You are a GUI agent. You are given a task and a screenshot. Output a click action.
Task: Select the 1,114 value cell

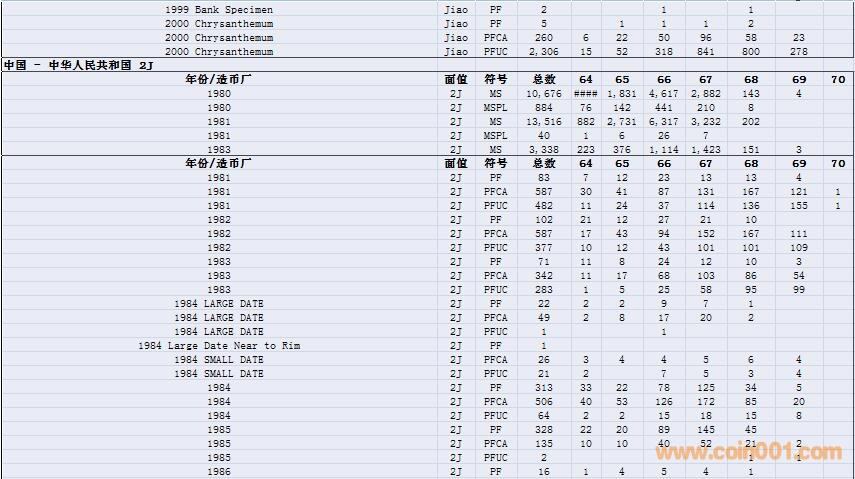click(663, 149)
